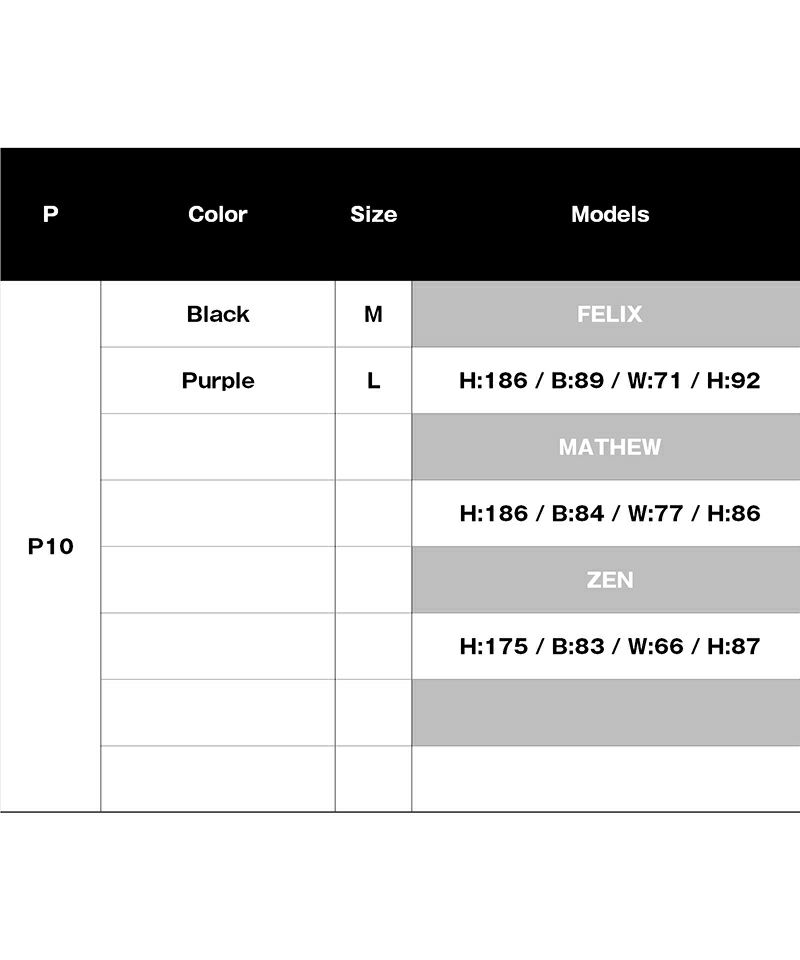This screenshot has width=800, height=960.
Task: Click measurements H:186 / B:89 / W:71 / H:92
Action: pyautogui.click(x=609, y=381)
